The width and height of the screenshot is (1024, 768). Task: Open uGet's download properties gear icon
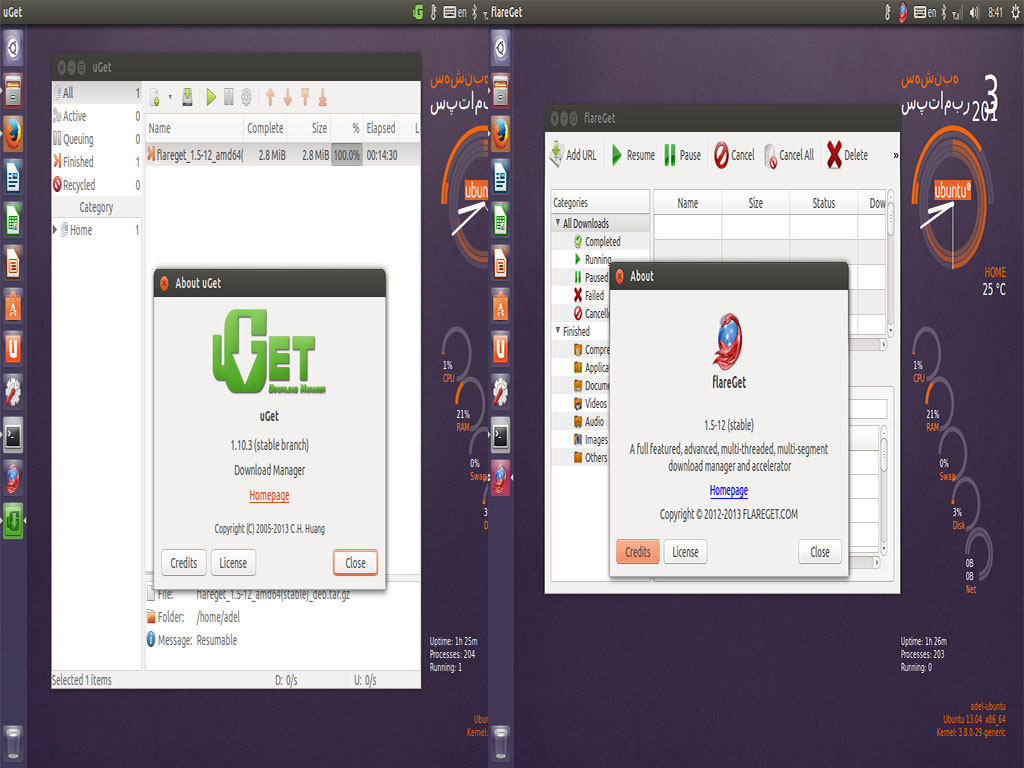pyautogui.click(x=246, y=97)
